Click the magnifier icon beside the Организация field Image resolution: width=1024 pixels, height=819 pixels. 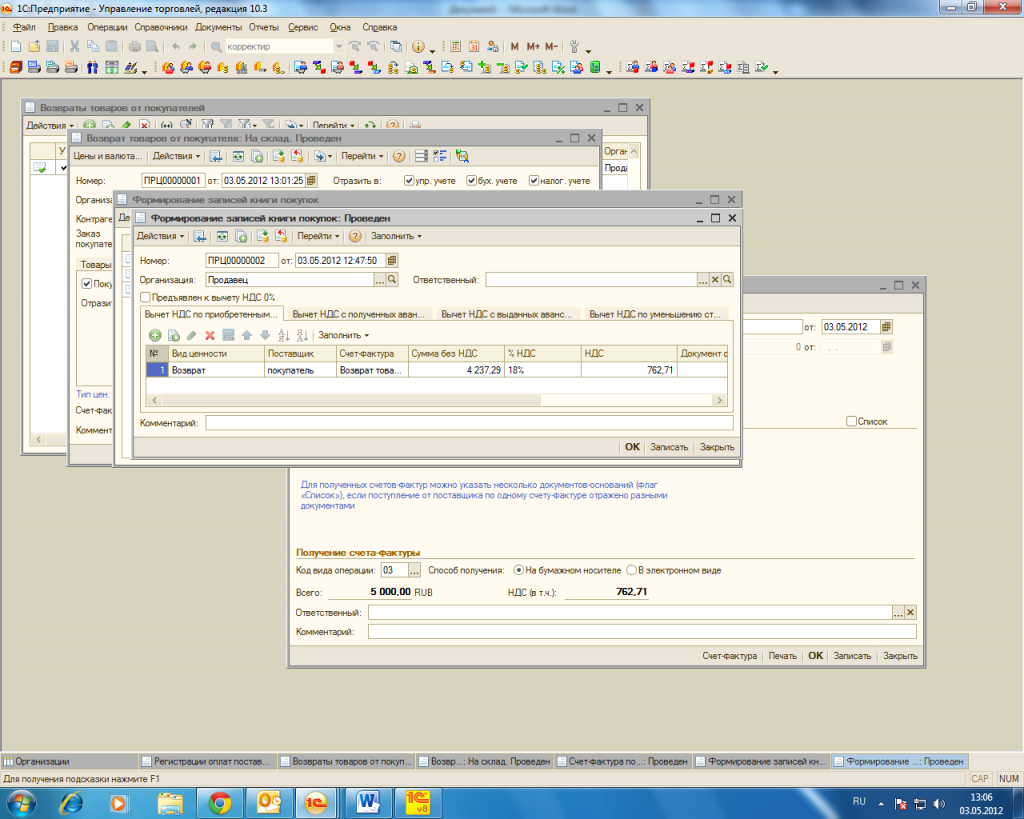(x=392, y=280)
